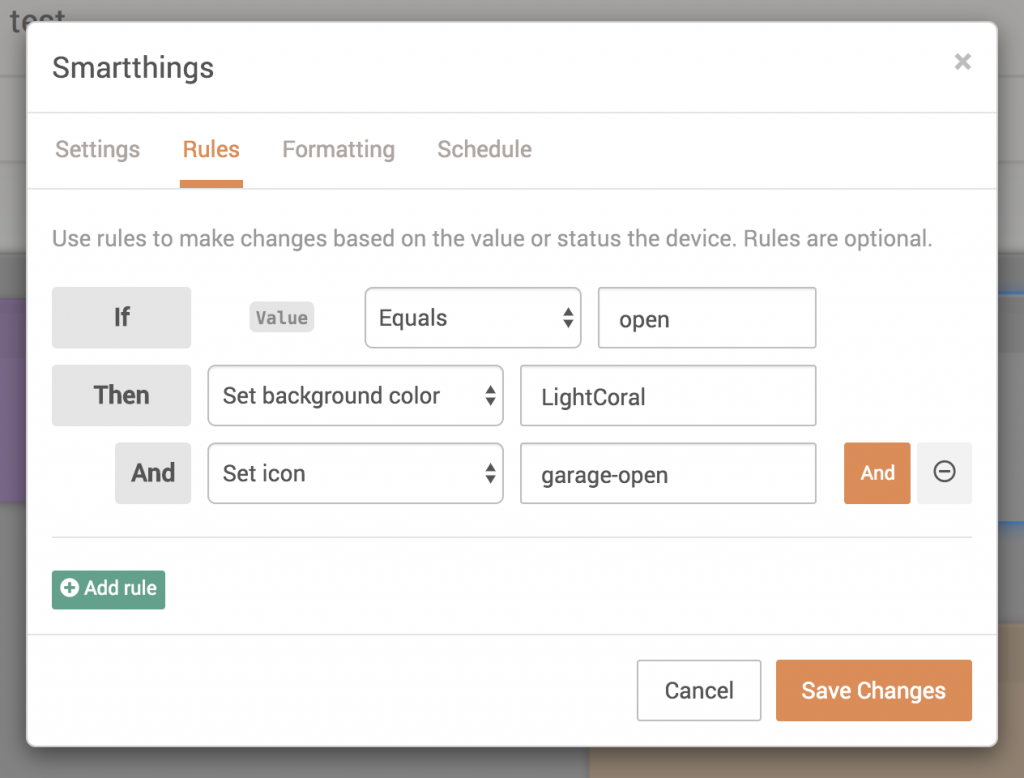
Task: Click the Value tag in If row
Action: (x=281, y=317)
